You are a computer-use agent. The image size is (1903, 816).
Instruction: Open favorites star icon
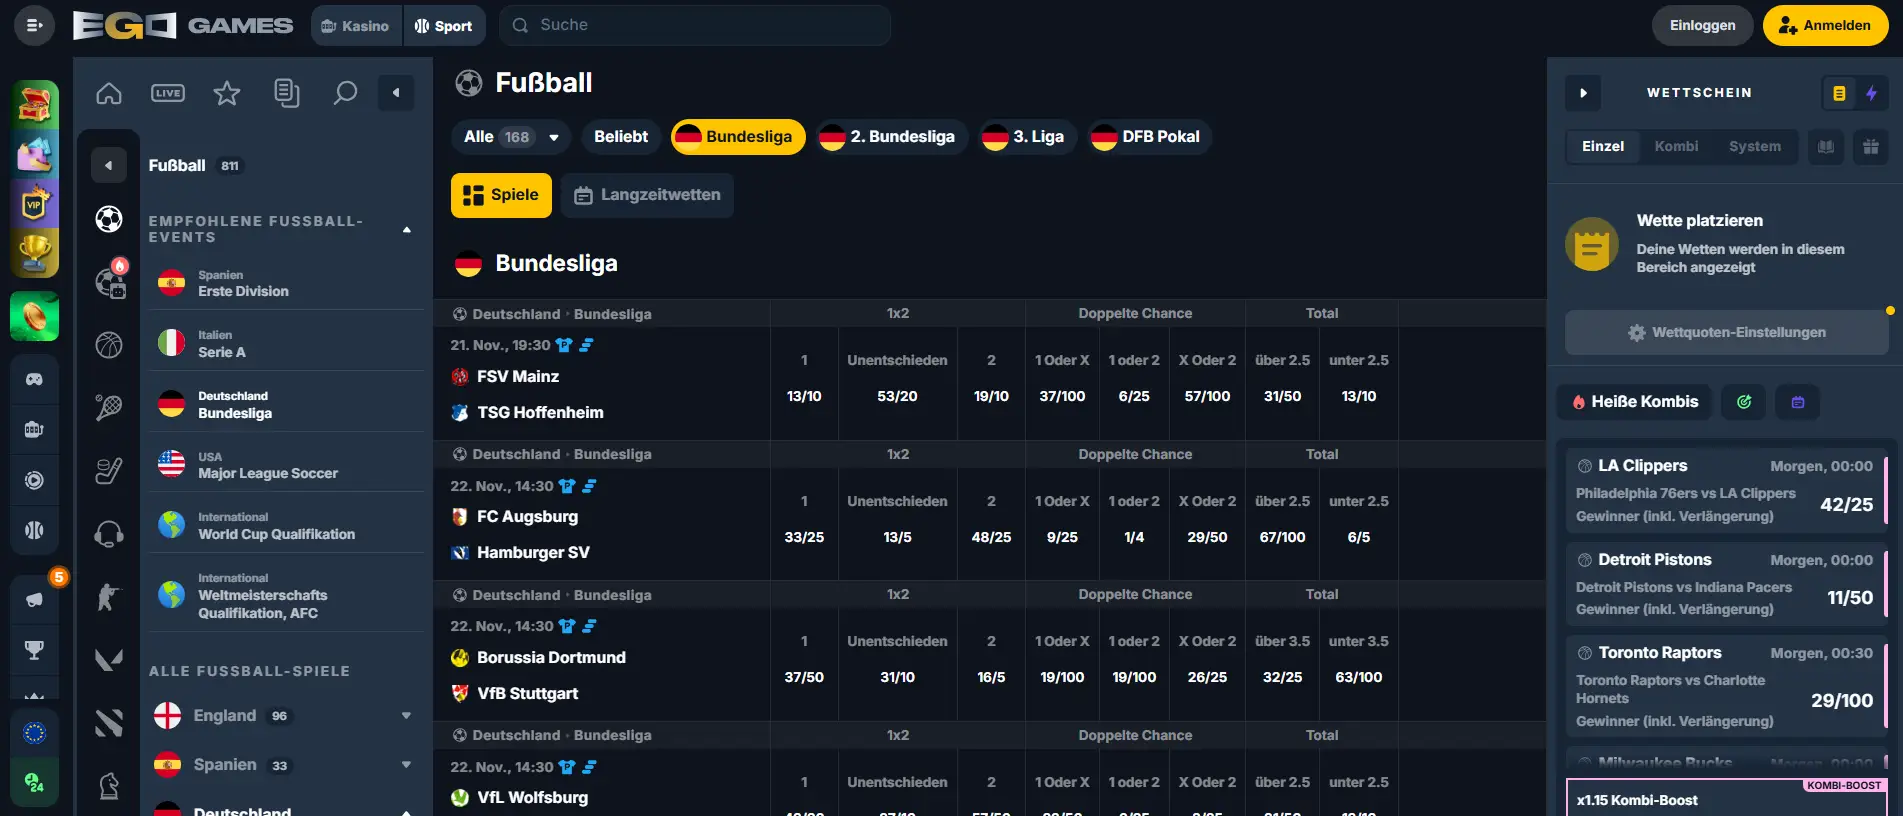[227, 93]
